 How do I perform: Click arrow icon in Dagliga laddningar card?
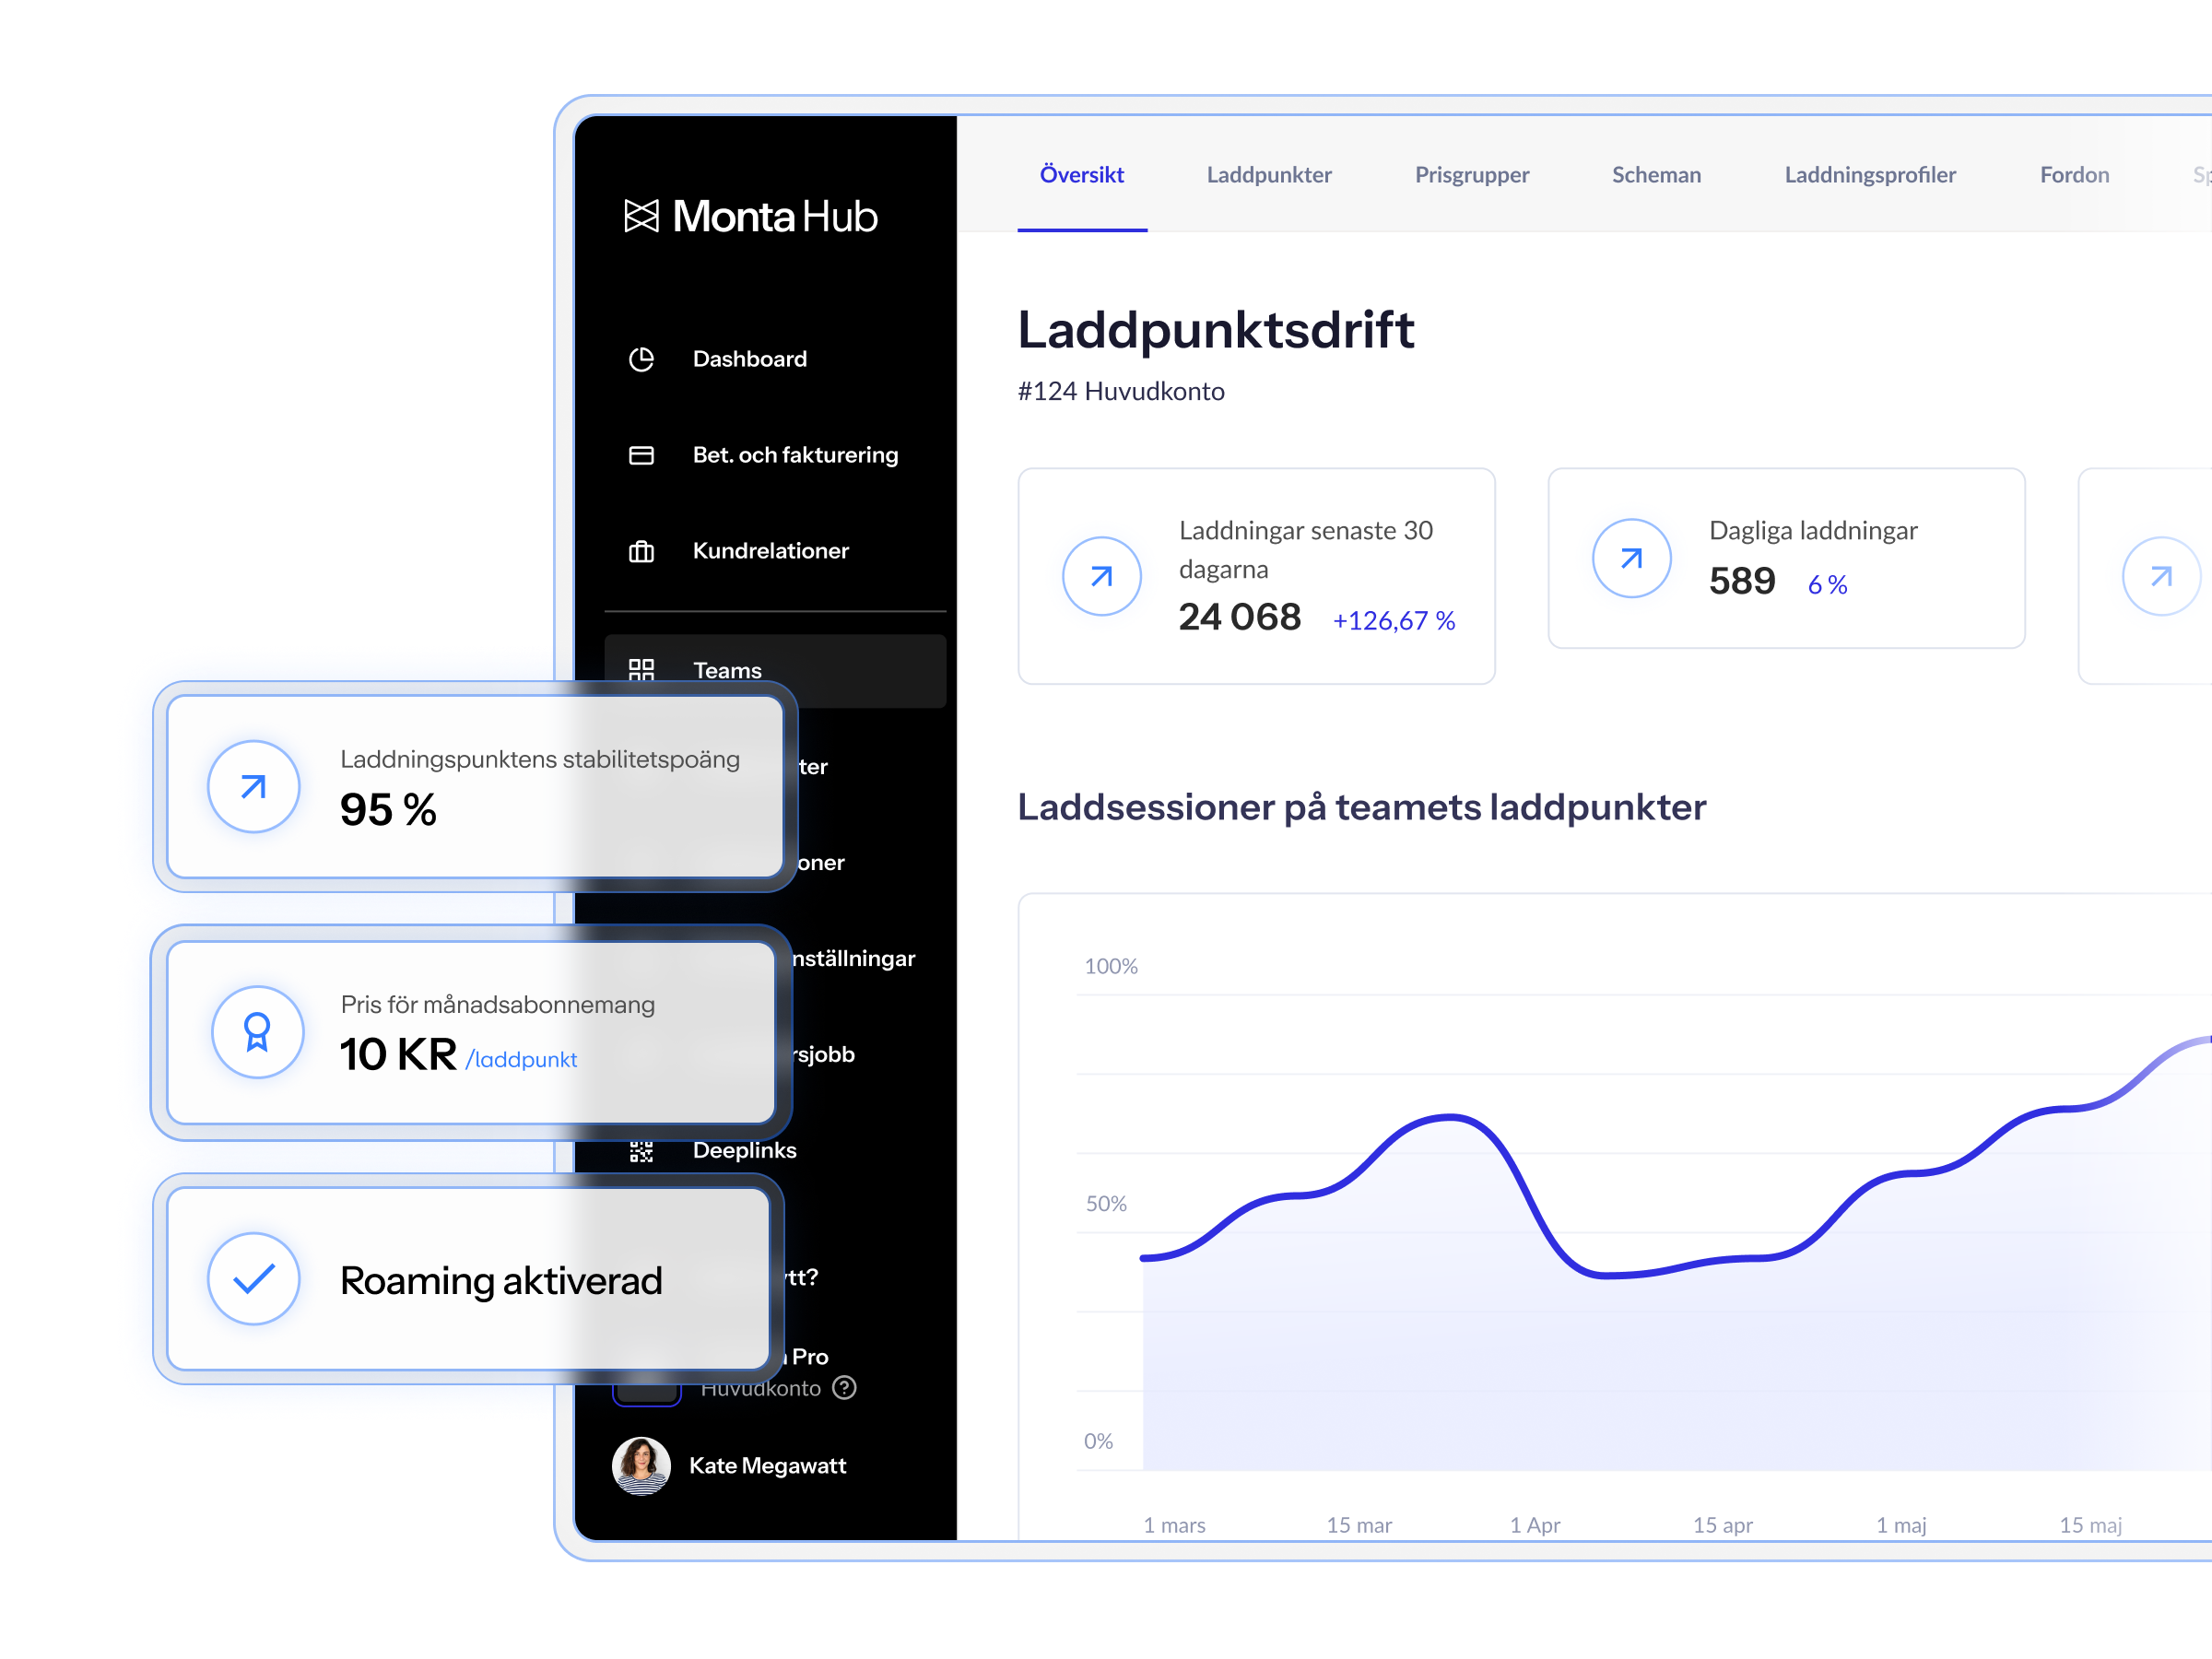[x=1632, y=558]
